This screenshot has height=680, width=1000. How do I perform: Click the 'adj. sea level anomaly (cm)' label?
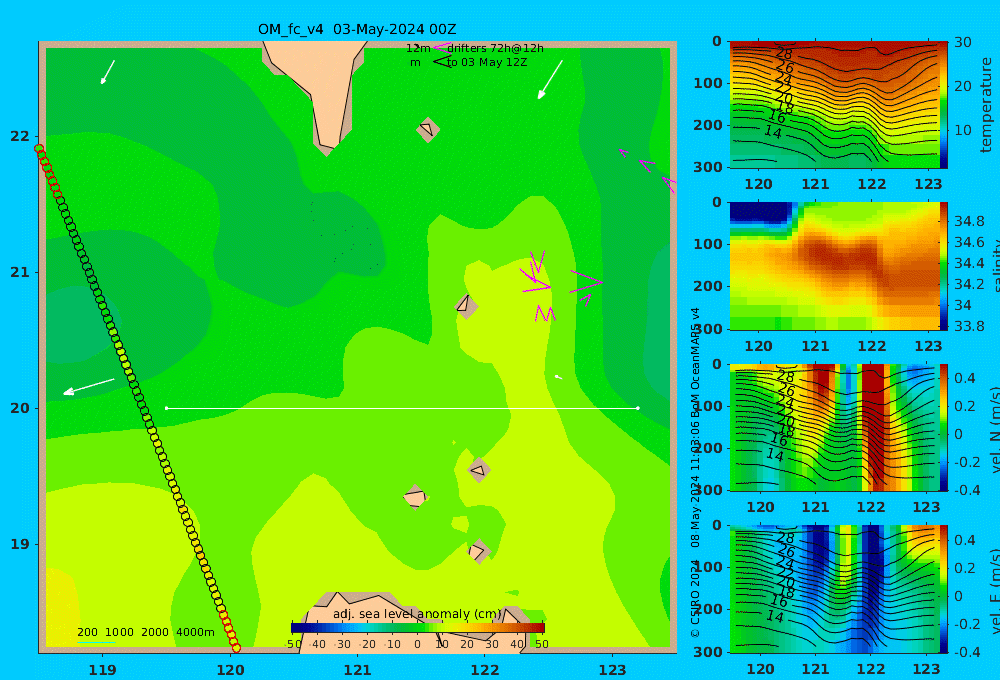pyautogui.click(x=417, y=614)
